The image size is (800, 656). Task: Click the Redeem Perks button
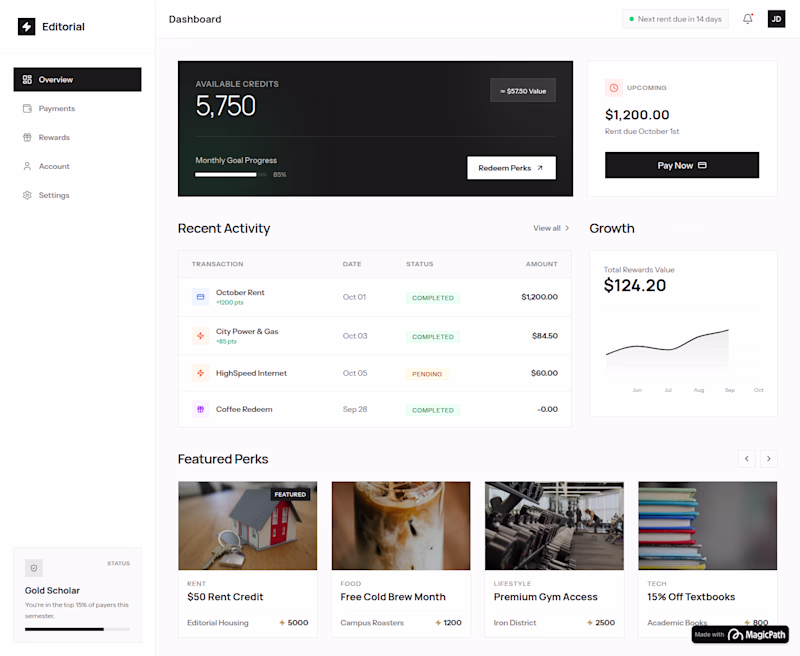[511, 168]
